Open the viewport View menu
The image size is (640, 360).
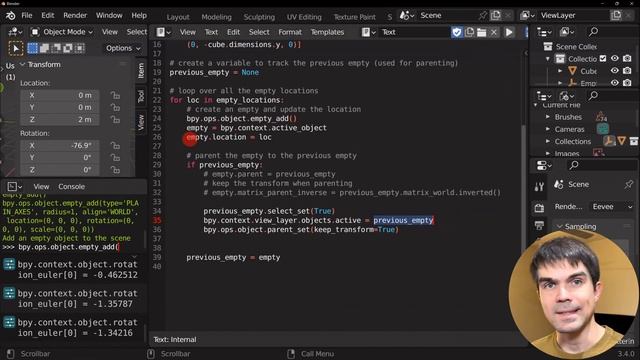[110, 32]
